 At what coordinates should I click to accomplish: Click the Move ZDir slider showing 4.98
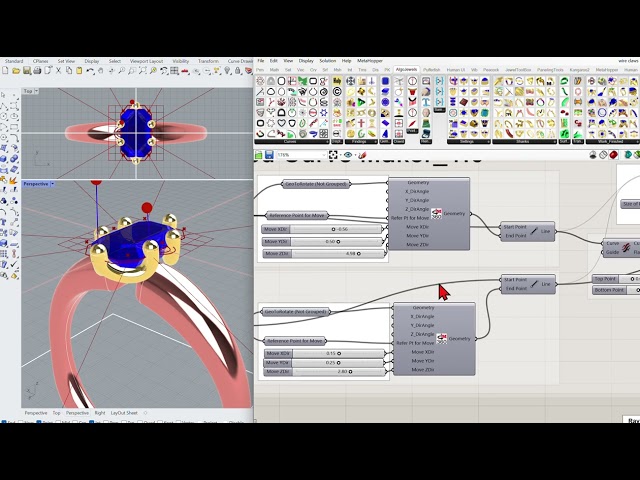(323, 253)
